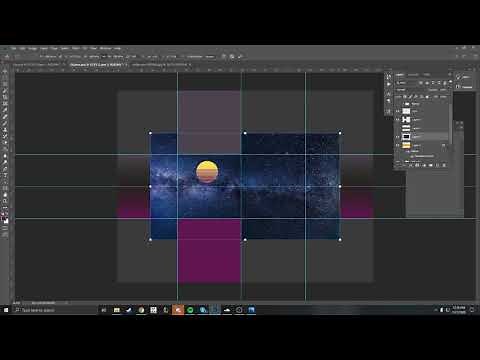Click the orange striped sun on canvas
Image resolution: width=480 pixels, height=360 pixels.
207,172
